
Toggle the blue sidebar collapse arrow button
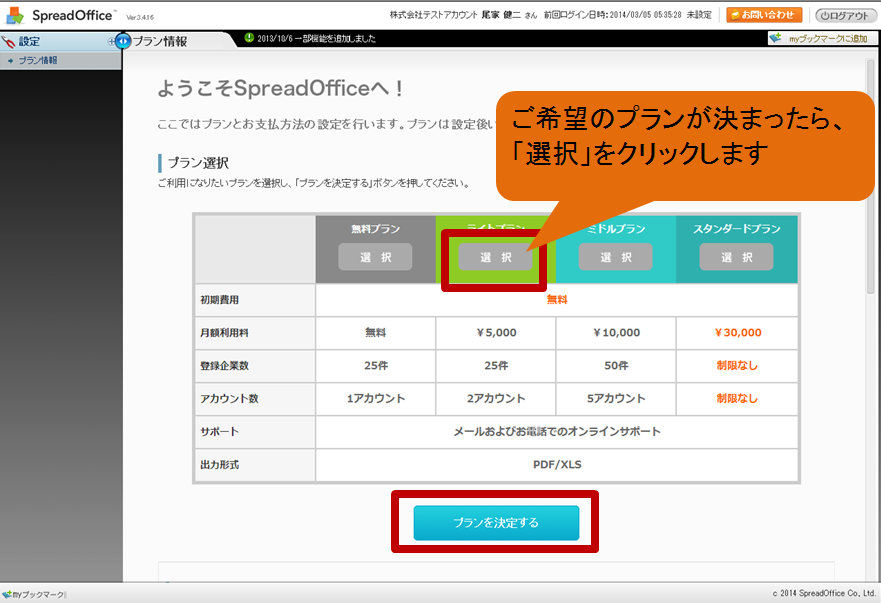pyautogui.click(x=122, y=41)
